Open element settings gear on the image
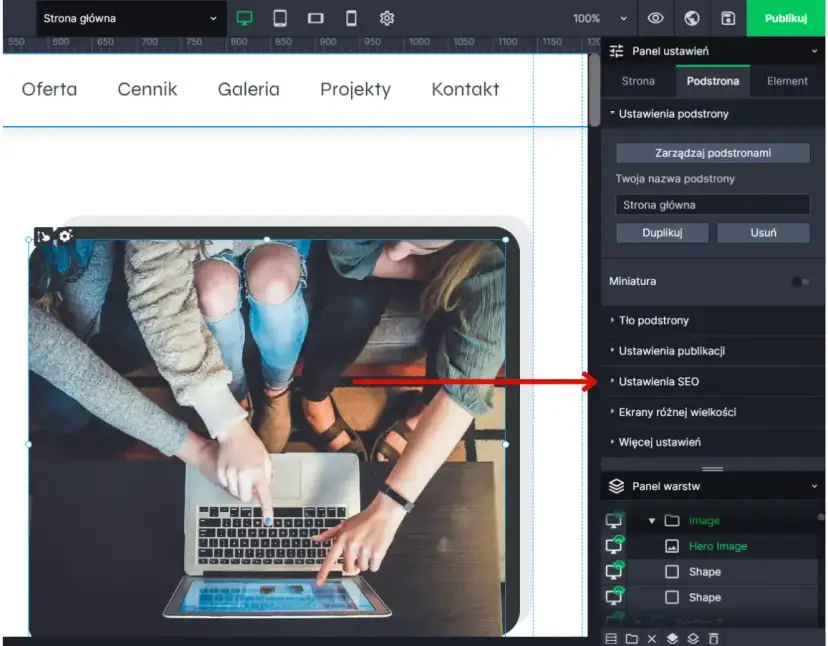828x646 pixels. click(x=65, y=236)
